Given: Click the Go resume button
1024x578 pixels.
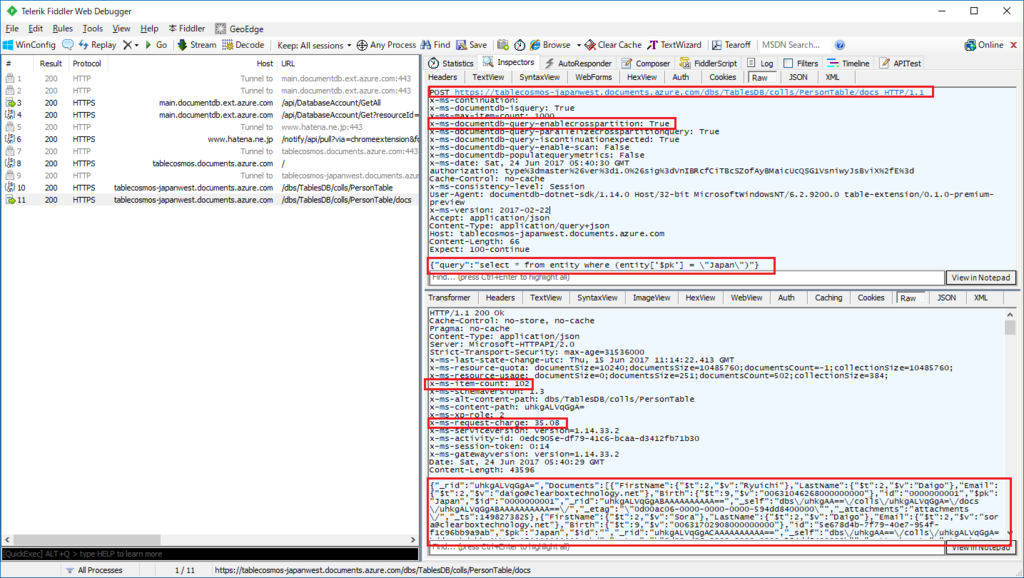Looking at the screenshot, I should [x=156, y=45].
